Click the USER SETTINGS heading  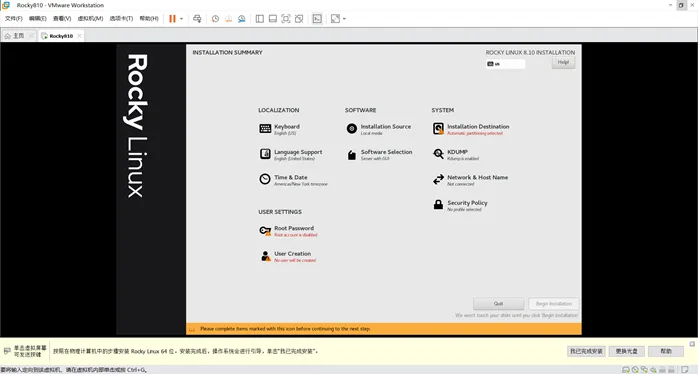[x=280, y=211]
